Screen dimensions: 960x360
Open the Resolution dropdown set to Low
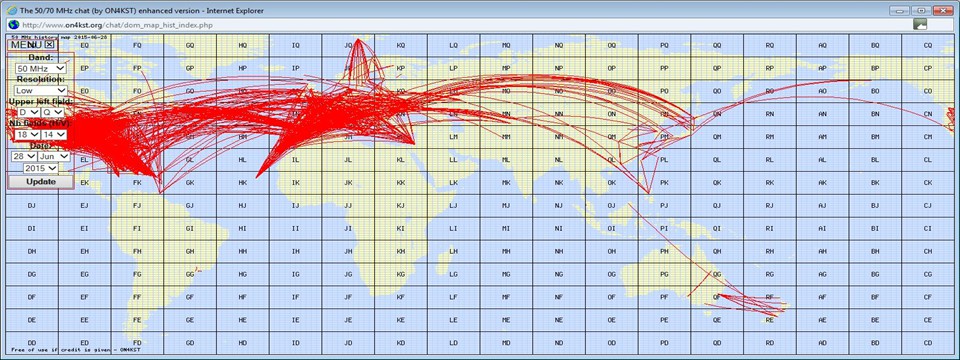(x=41, y=91)
